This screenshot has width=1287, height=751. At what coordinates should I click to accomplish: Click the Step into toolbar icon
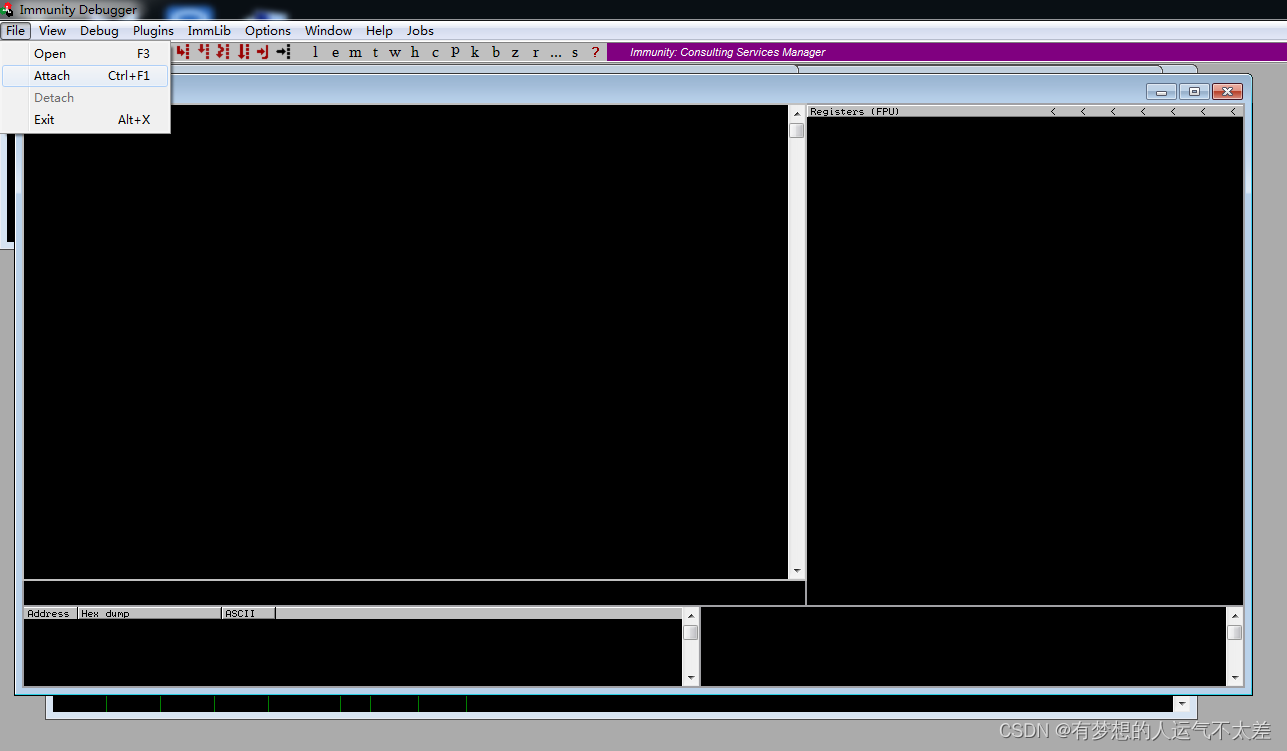[x=183, y=52]
